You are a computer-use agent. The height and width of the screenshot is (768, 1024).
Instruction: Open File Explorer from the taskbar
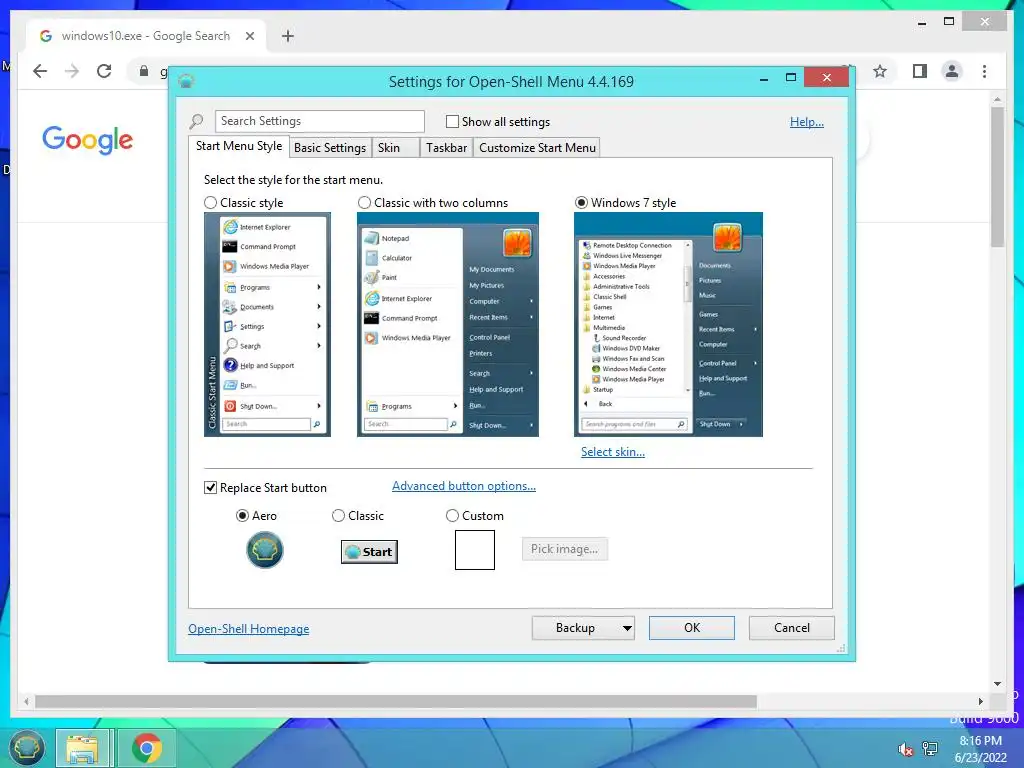coord(82,748)
